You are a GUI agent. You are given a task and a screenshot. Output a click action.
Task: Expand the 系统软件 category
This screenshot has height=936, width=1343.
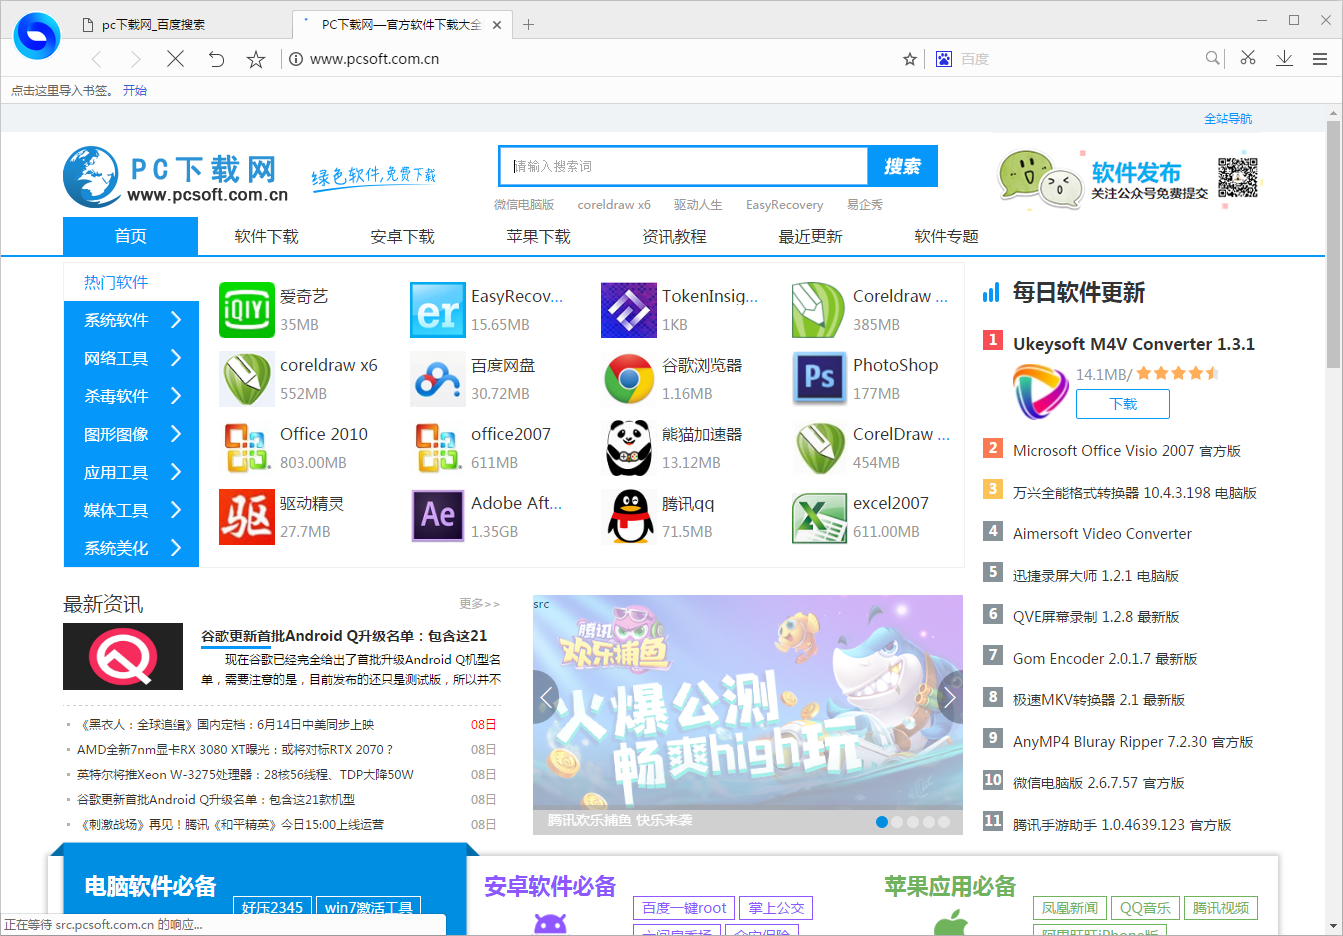[131, 320]
